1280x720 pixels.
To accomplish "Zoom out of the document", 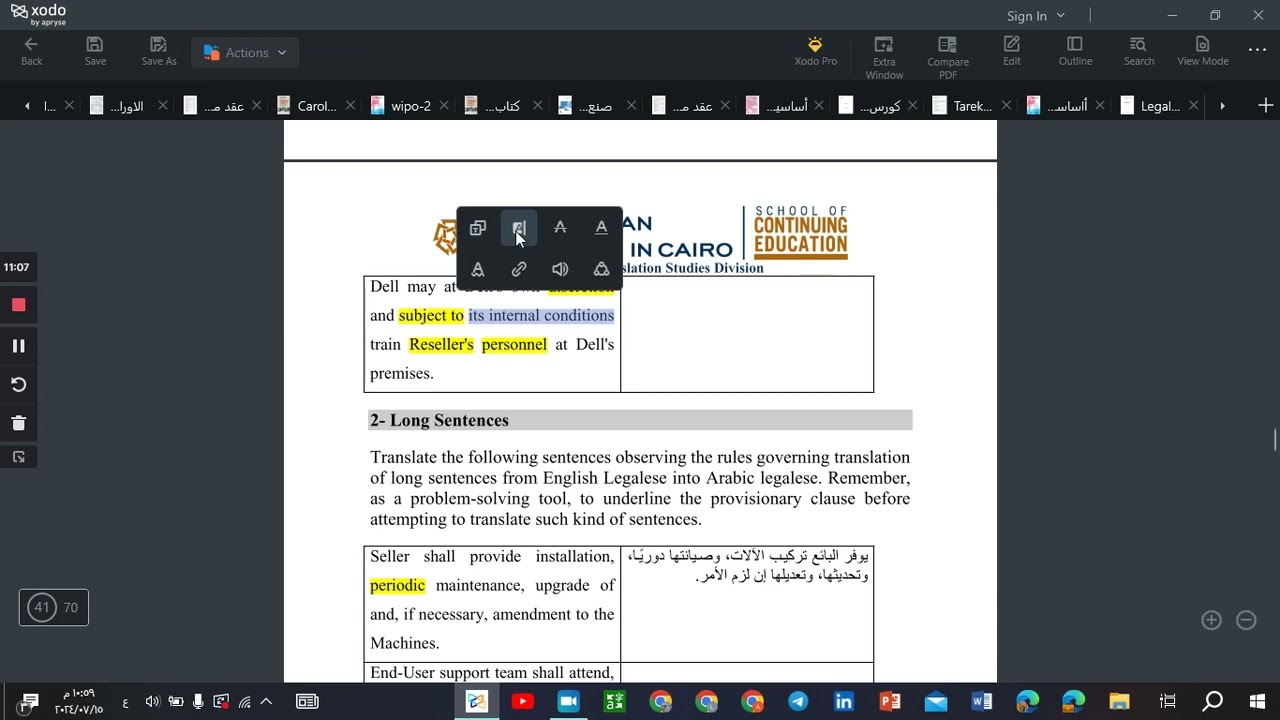I will [x=1246, y=620].
